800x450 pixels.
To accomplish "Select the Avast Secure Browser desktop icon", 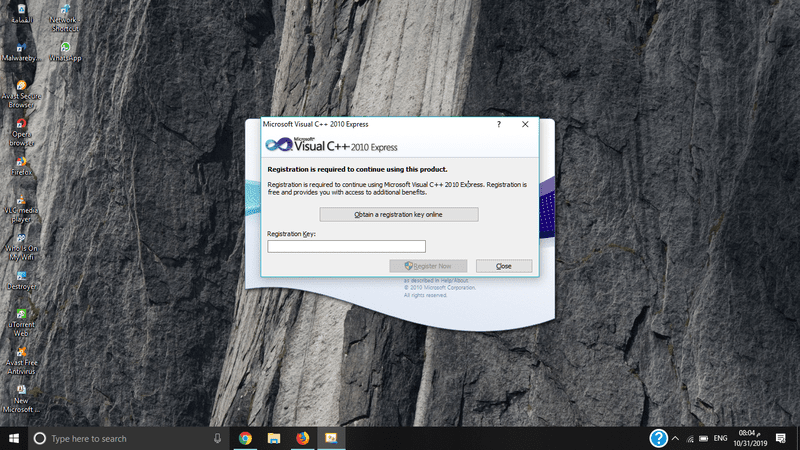I will [21, 94].
